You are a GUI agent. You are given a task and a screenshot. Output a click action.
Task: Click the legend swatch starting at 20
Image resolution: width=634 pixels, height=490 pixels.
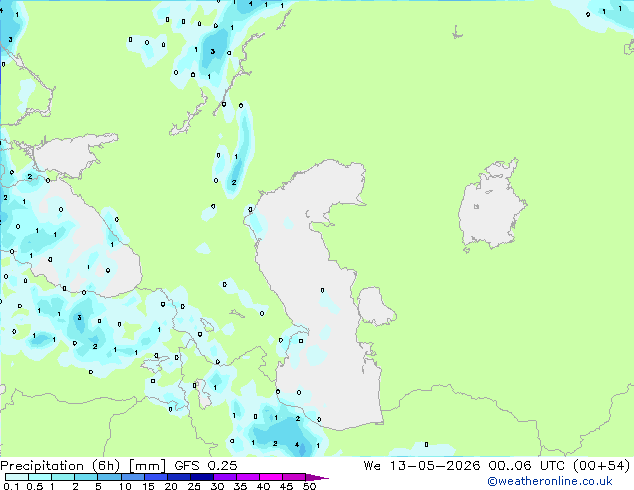(178, 477)
